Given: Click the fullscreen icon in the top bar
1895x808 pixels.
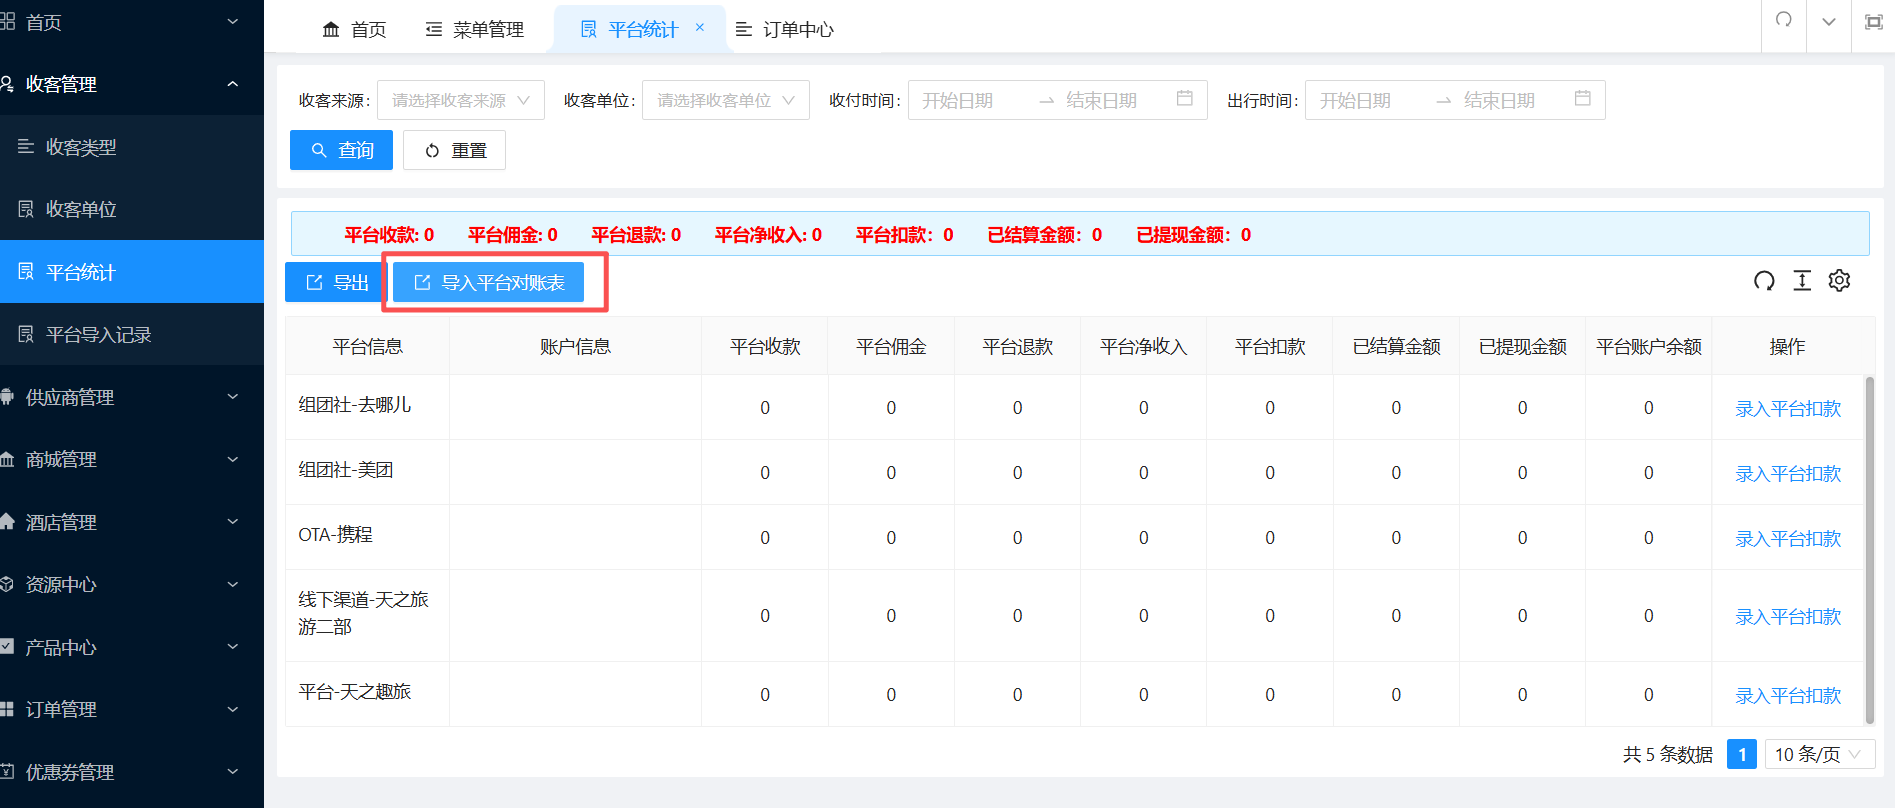Looking at the screenshot, I should [x=1873, y=22].
